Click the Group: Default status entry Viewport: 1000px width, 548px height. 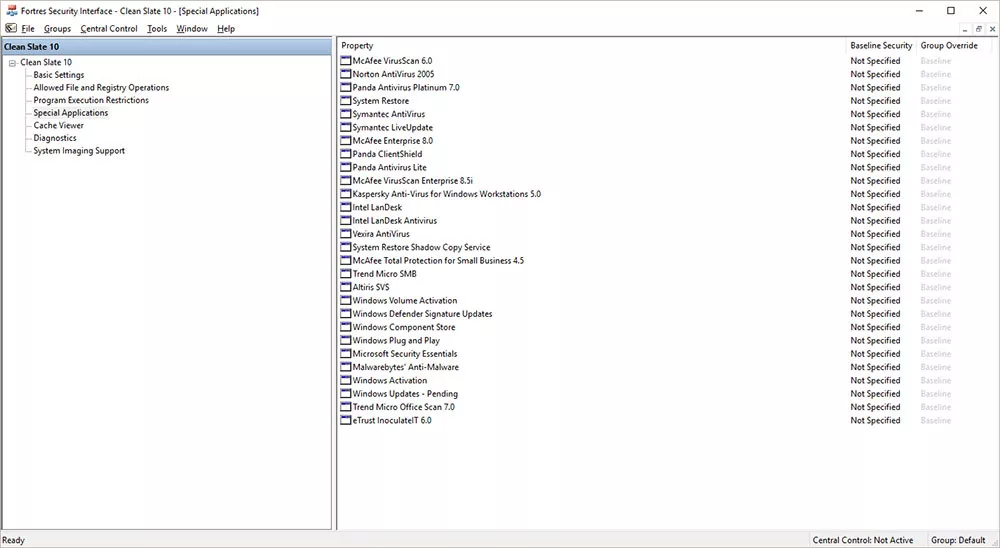tap(958, 540)
